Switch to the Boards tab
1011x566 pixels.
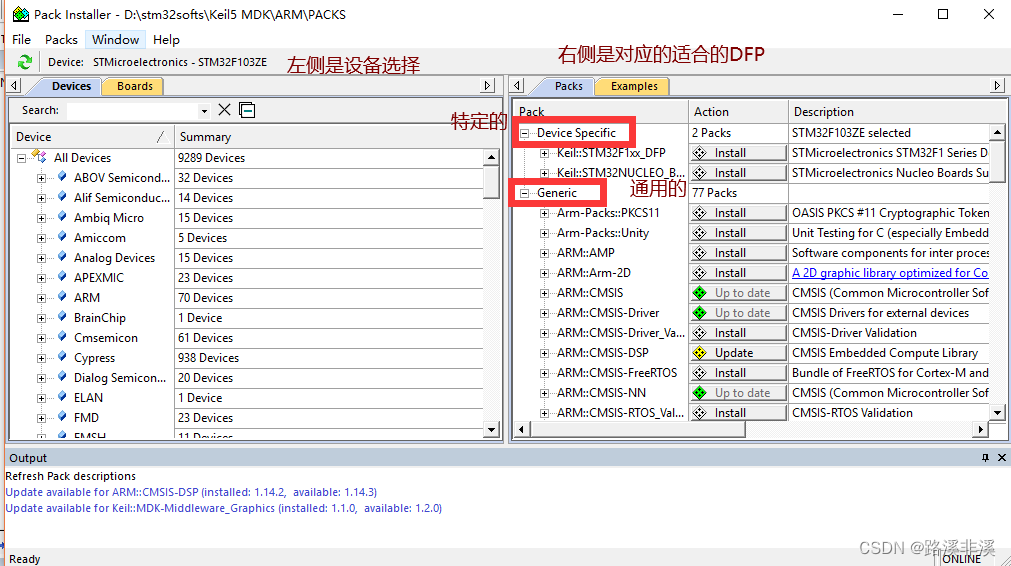[x=135, y=86]
